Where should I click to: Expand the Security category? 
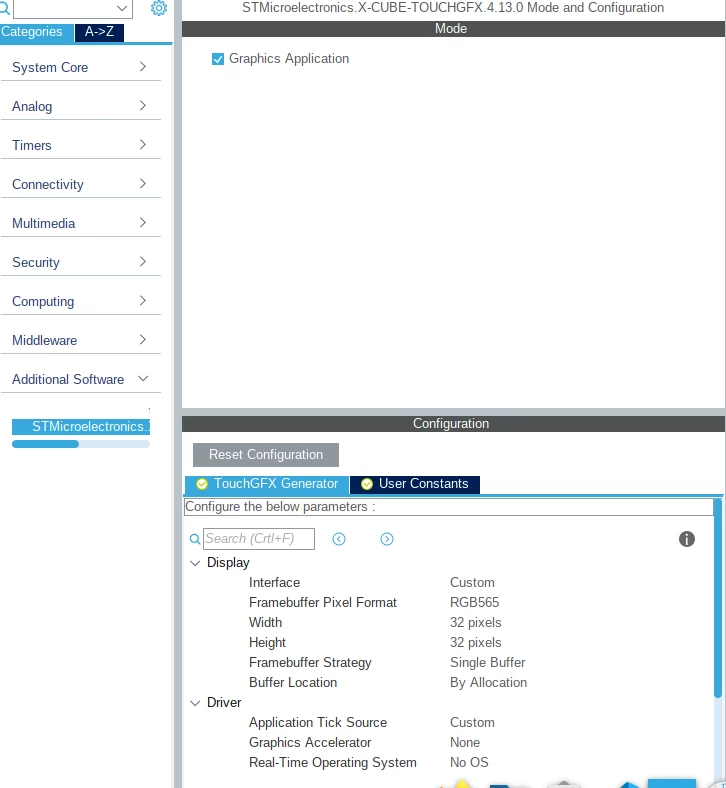coord(81,262)
